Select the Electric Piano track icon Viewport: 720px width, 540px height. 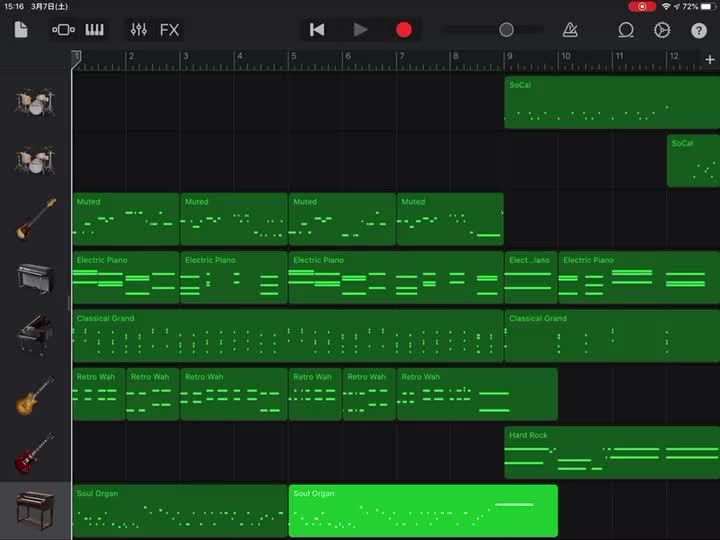[35, 277]
